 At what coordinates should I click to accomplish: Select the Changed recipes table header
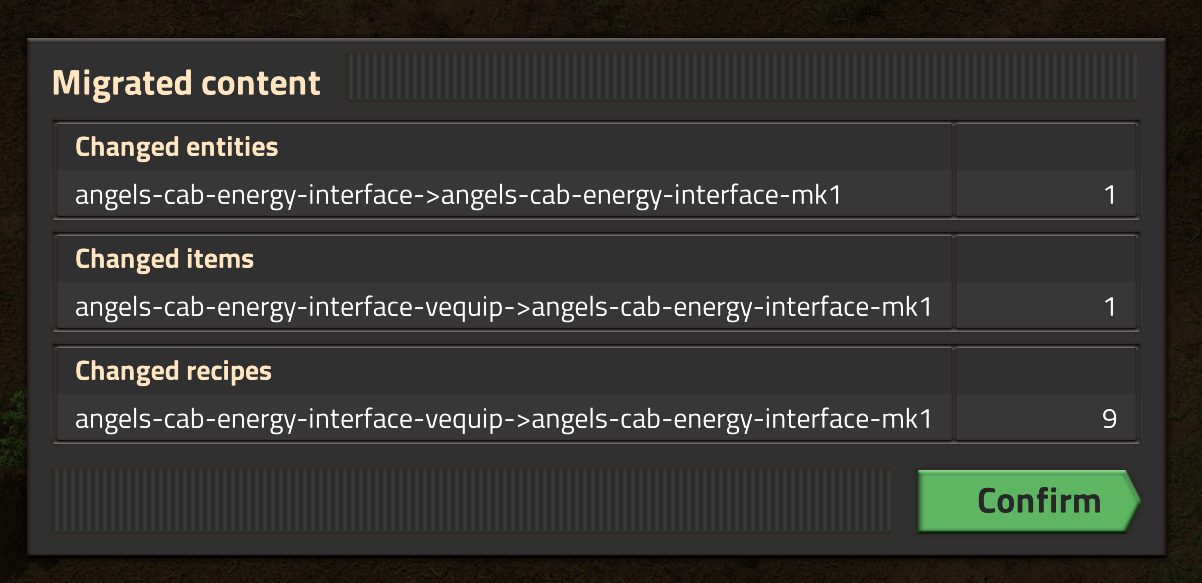point(173,371)
